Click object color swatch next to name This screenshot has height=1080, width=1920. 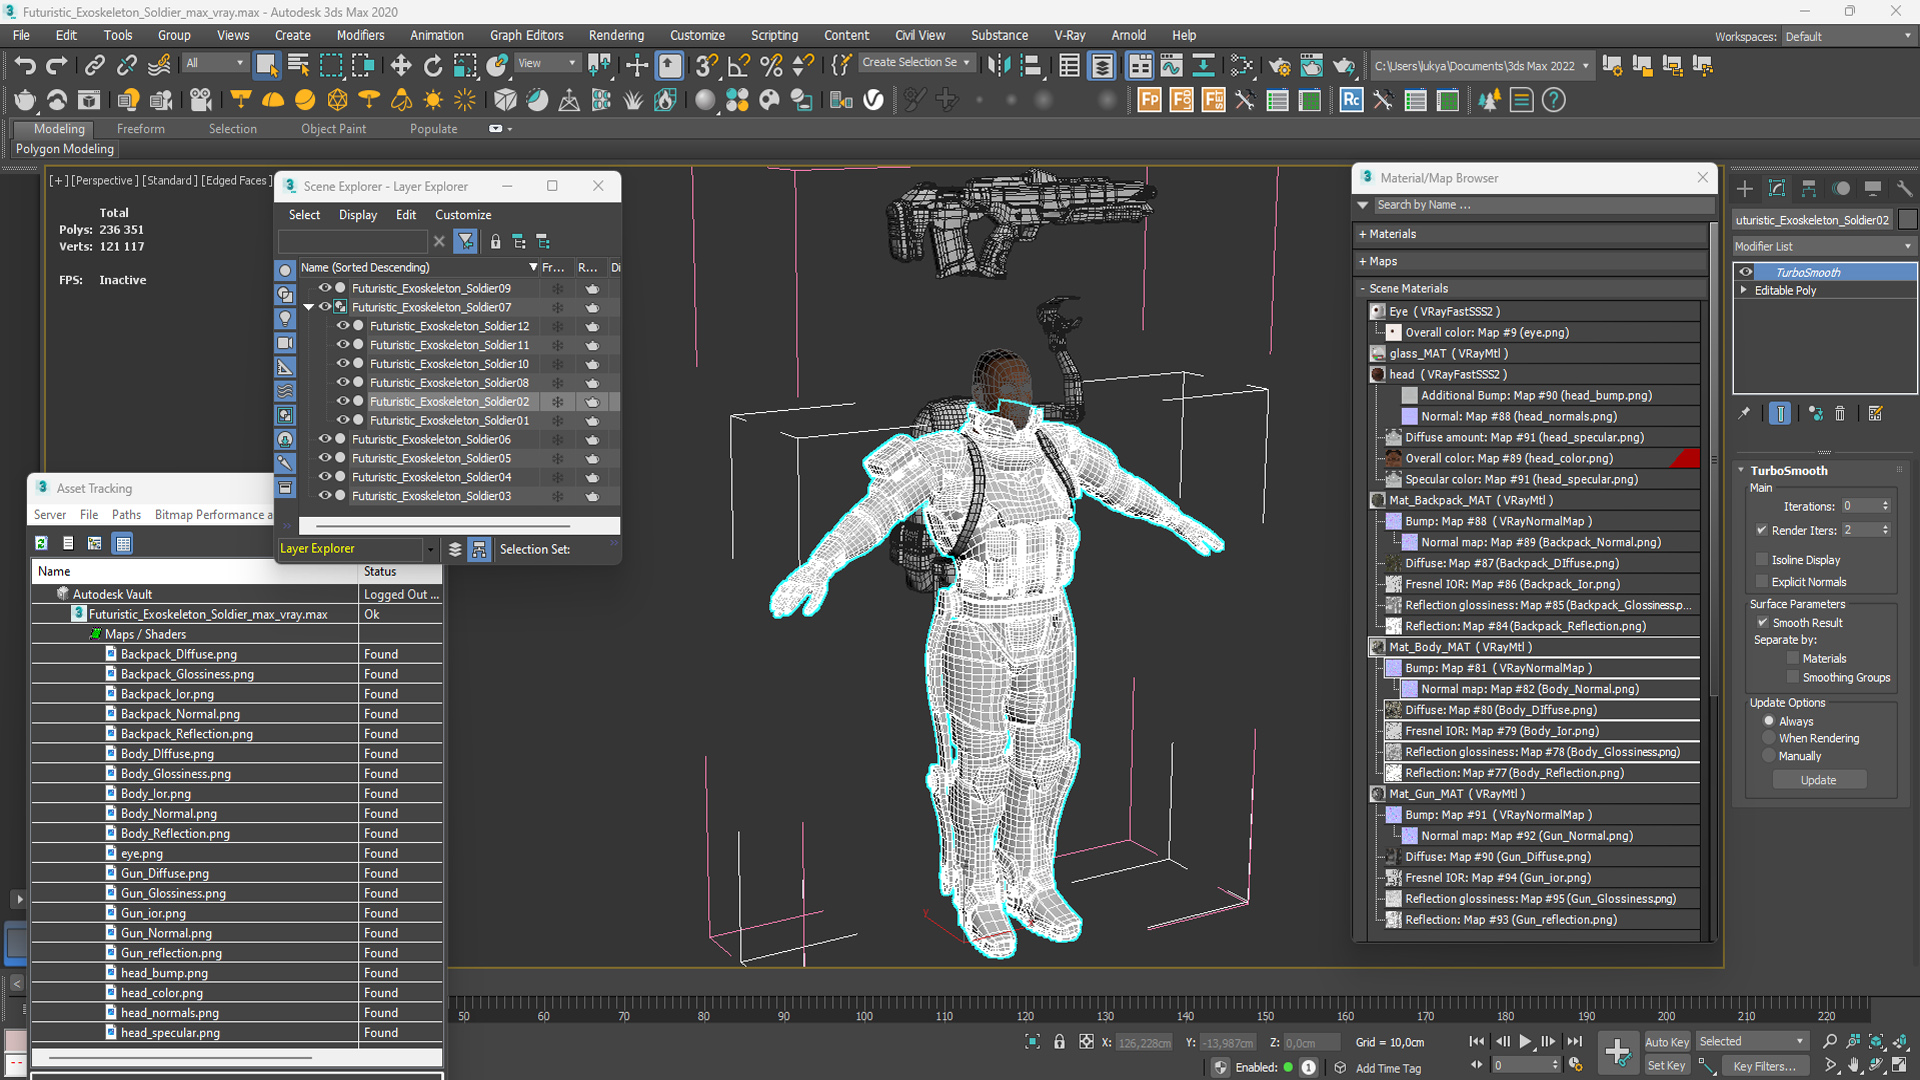click(1907, 220)
